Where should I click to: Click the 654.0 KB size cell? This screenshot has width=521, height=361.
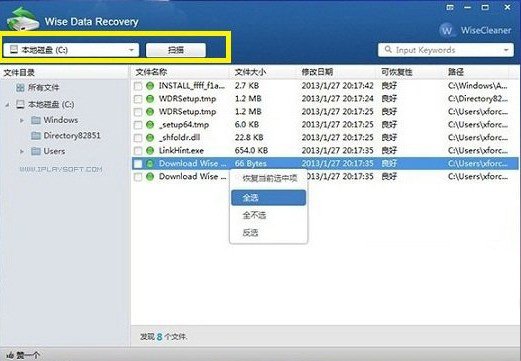pyautogui.click(x=251, y=151)
